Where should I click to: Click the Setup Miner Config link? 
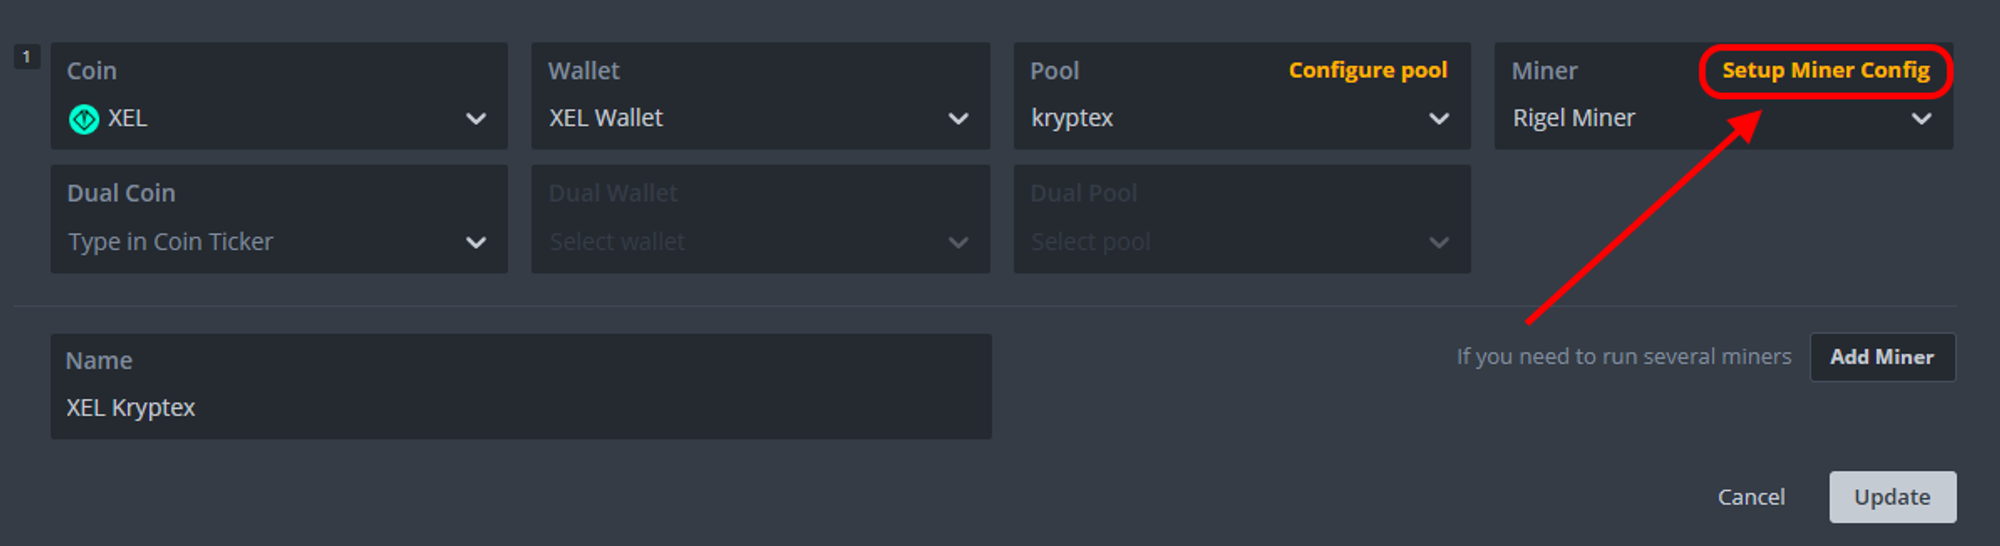[1826, 71]
